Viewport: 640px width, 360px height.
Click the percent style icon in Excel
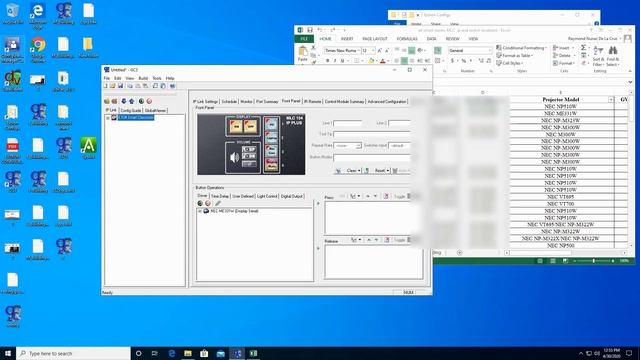tap(464, 61)
